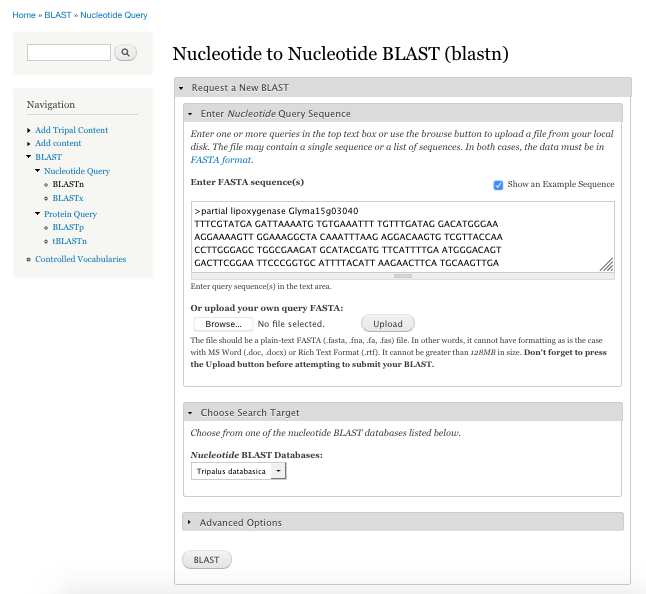
Task: Click Browse to choose a FASTA file
Action: (x=222, y=324)
